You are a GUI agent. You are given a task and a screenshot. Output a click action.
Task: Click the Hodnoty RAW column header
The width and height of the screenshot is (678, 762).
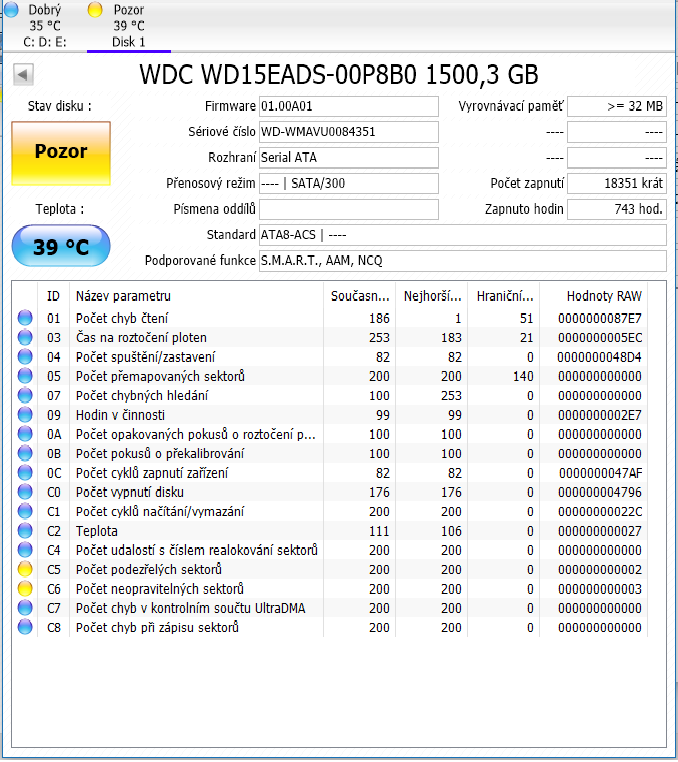pos(593,296)
